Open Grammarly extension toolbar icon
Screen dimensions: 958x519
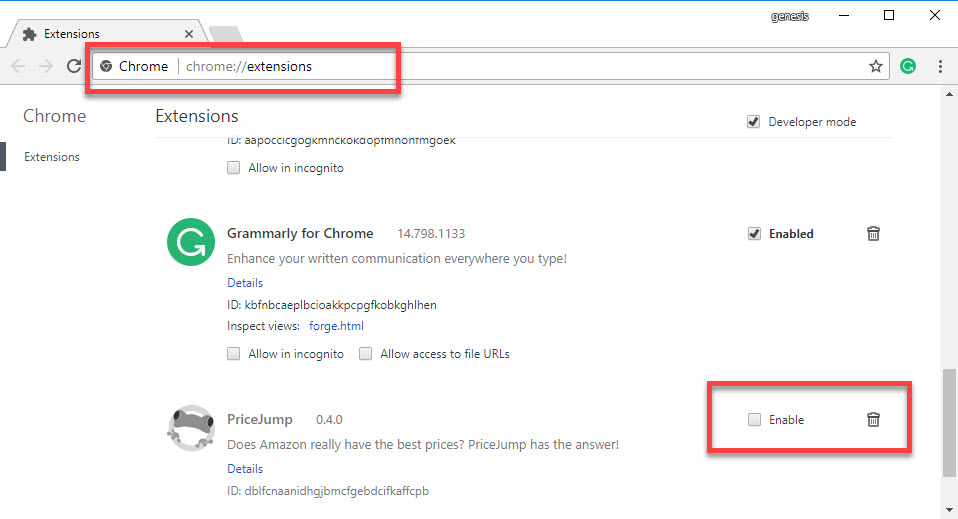(908, 66)
